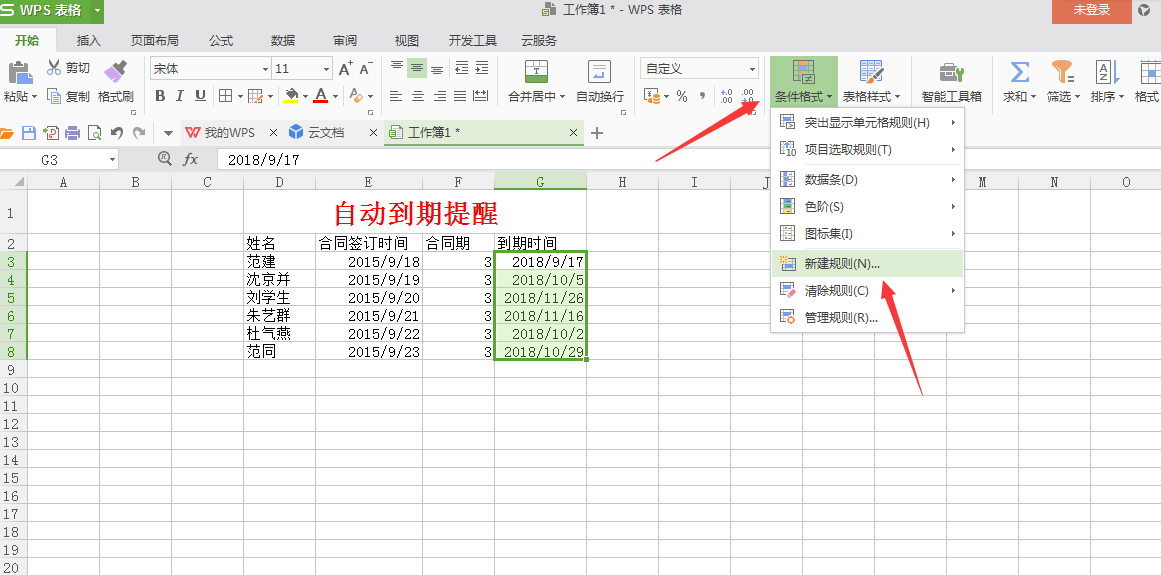Click the fx insert function icon
Image resolution: width=1161 pixels, height=575 pixels.
pyautogui.click(x=191, y=159)
